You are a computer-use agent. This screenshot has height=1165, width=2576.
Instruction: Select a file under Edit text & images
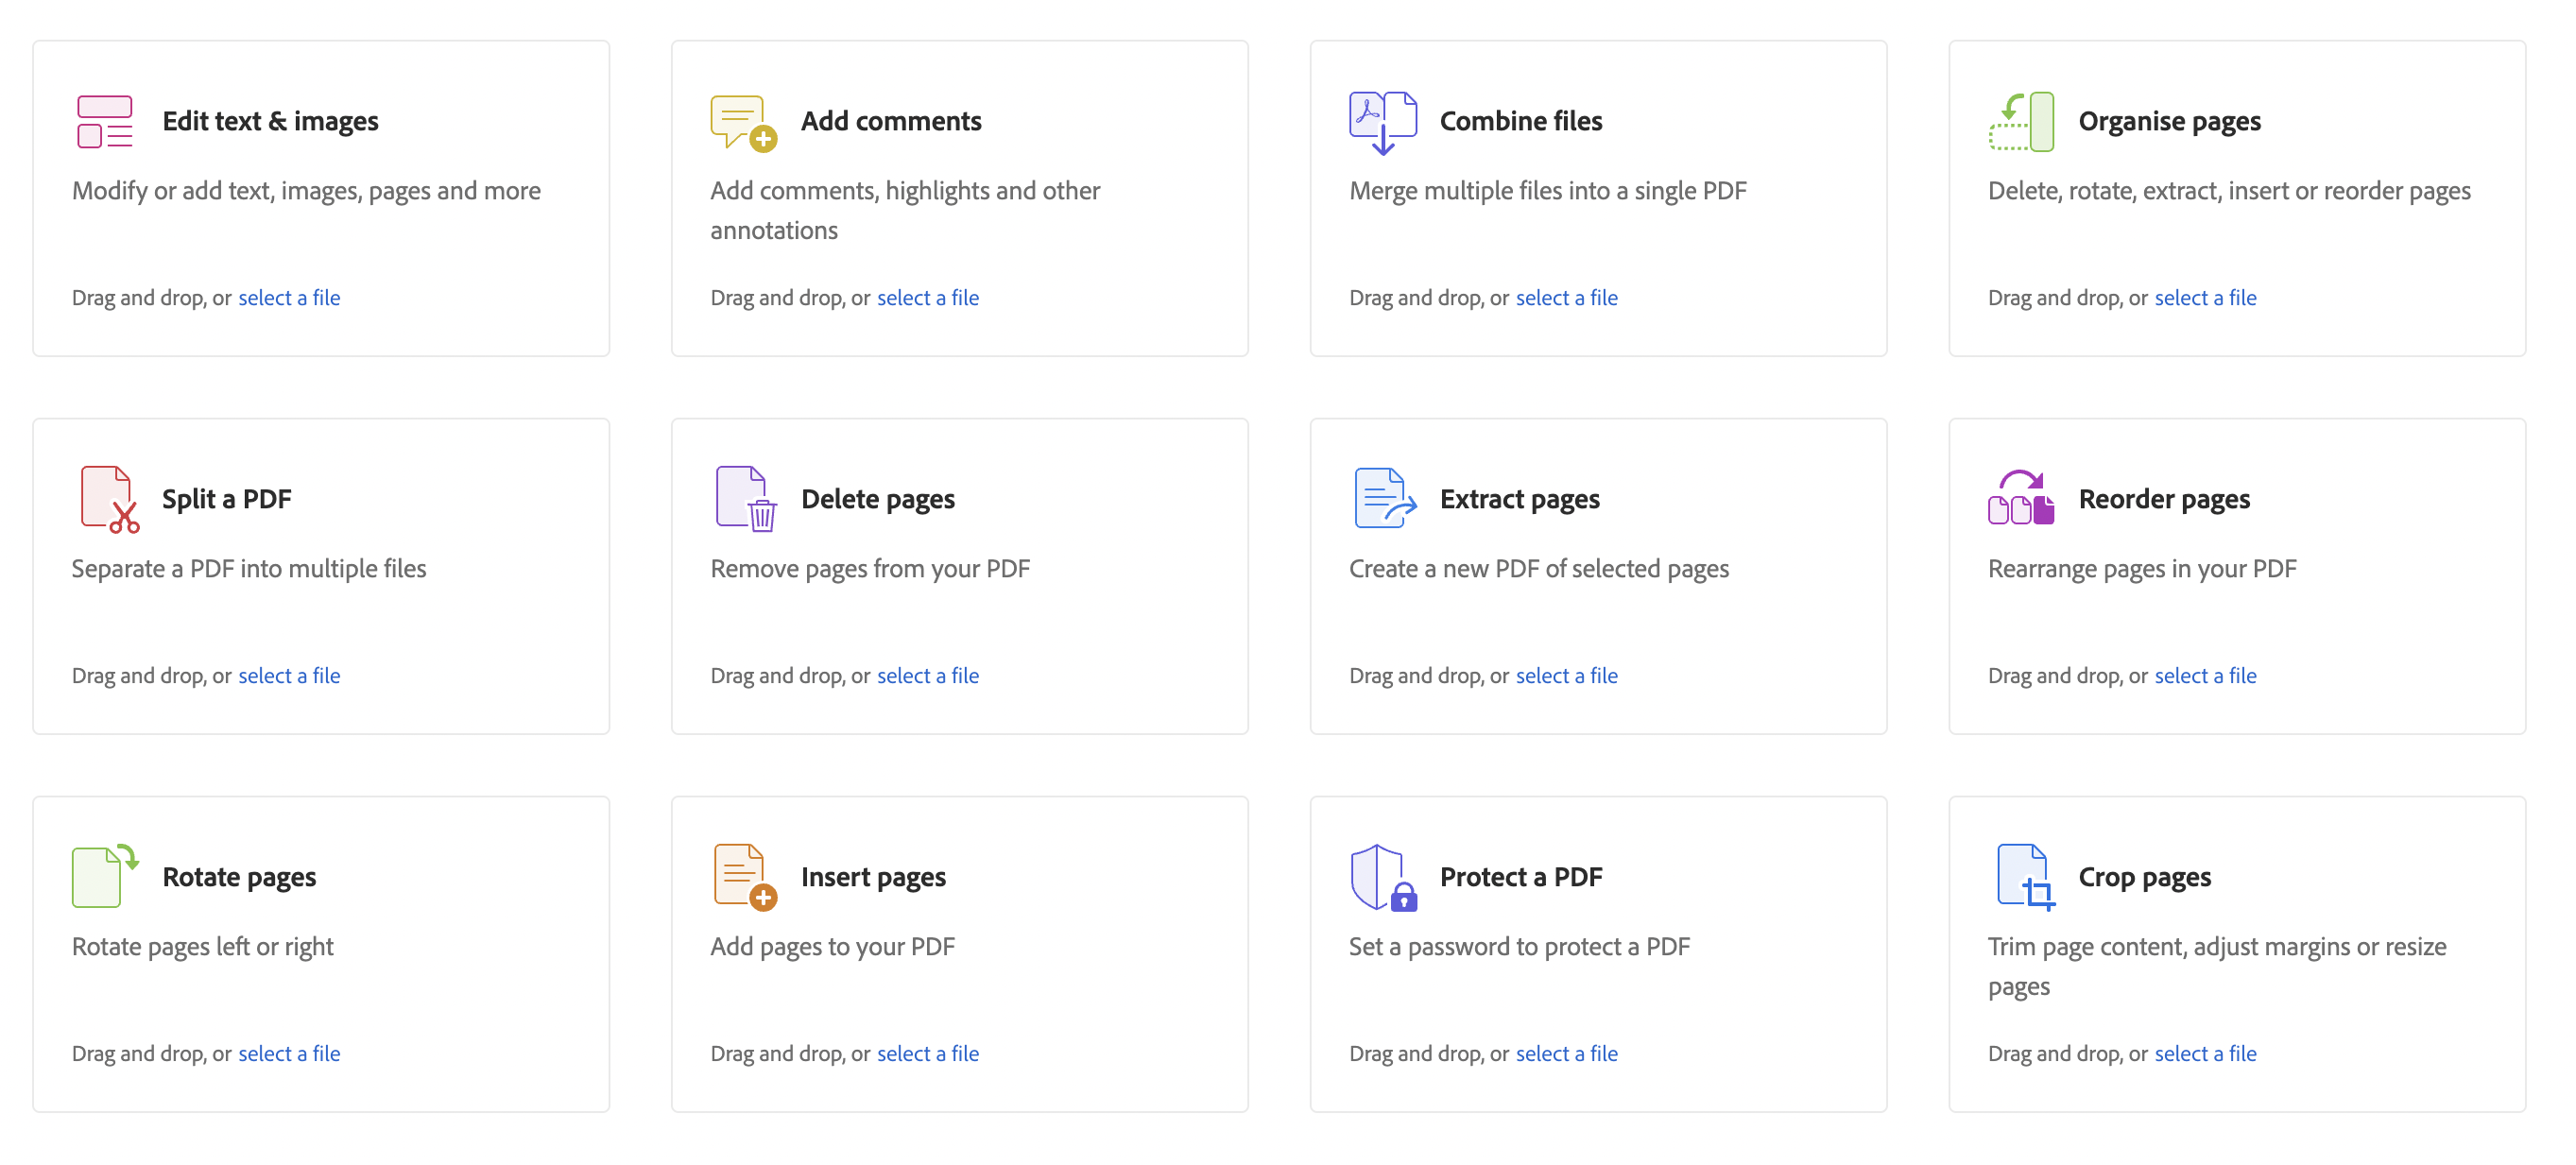(x=289, y=297)
